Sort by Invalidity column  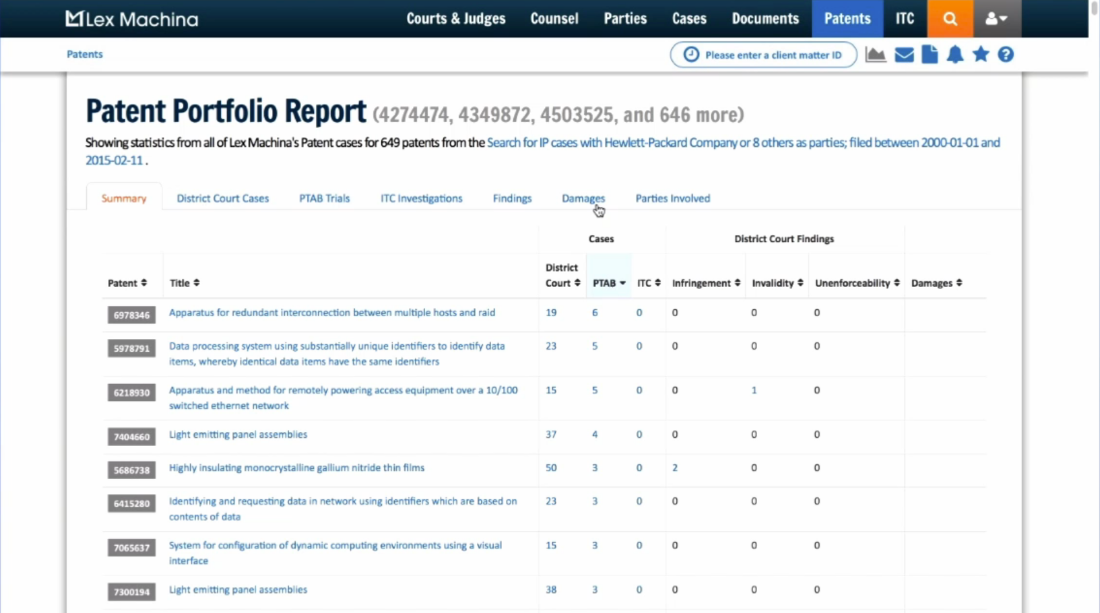(777, 283)
